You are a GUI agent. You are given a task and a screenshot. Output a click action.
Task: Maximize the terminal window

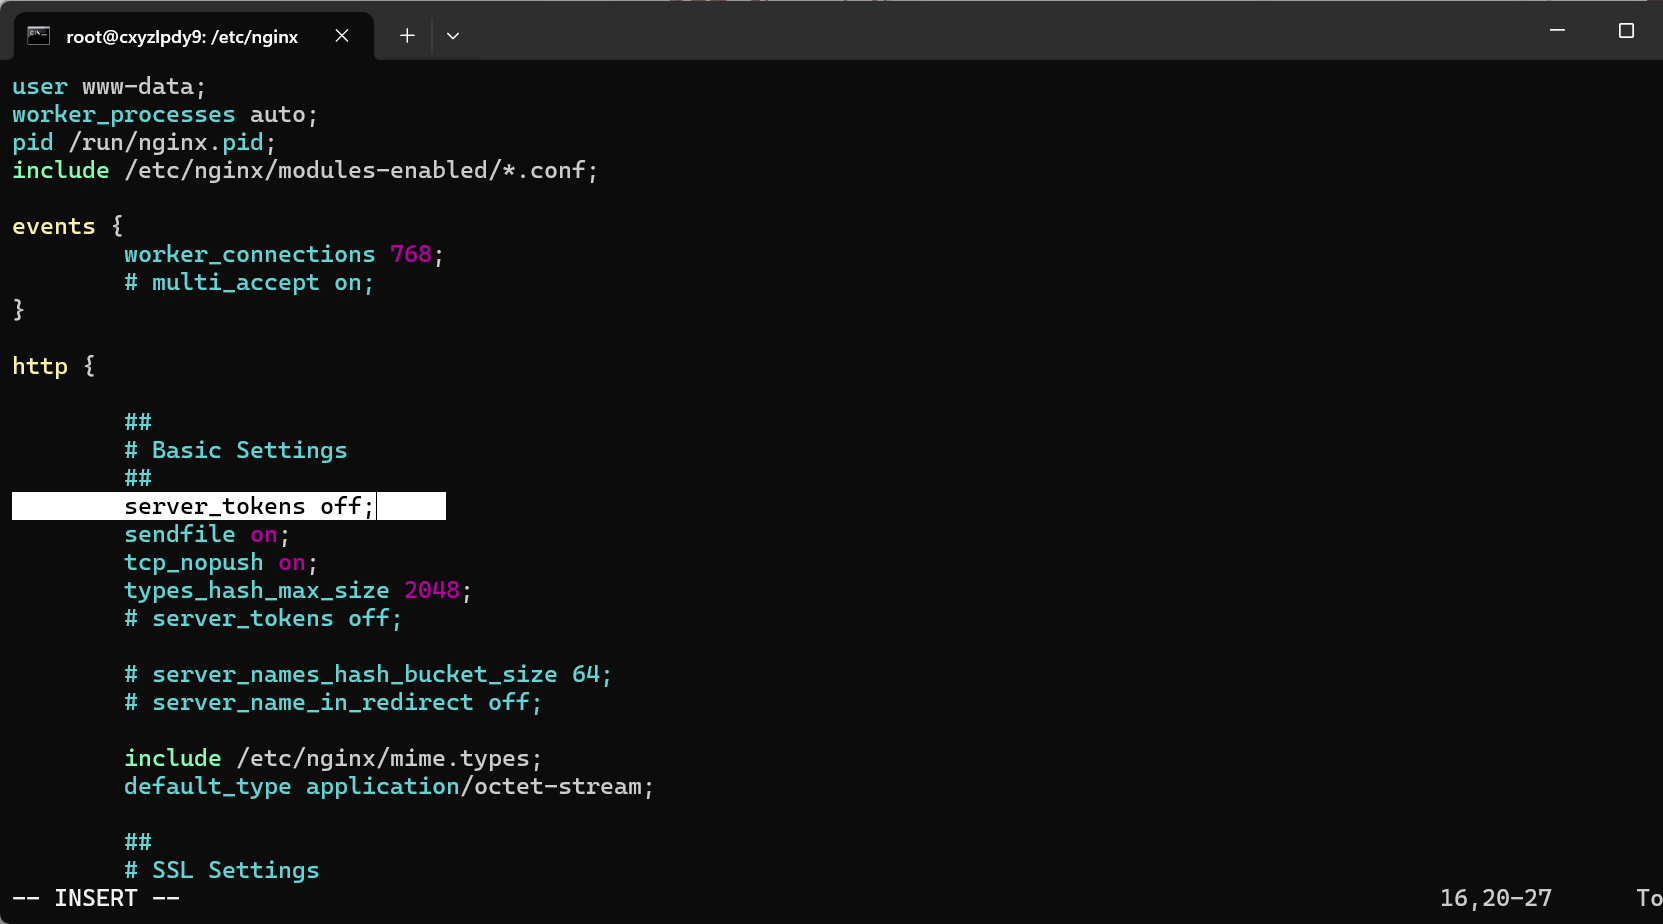1626,31
